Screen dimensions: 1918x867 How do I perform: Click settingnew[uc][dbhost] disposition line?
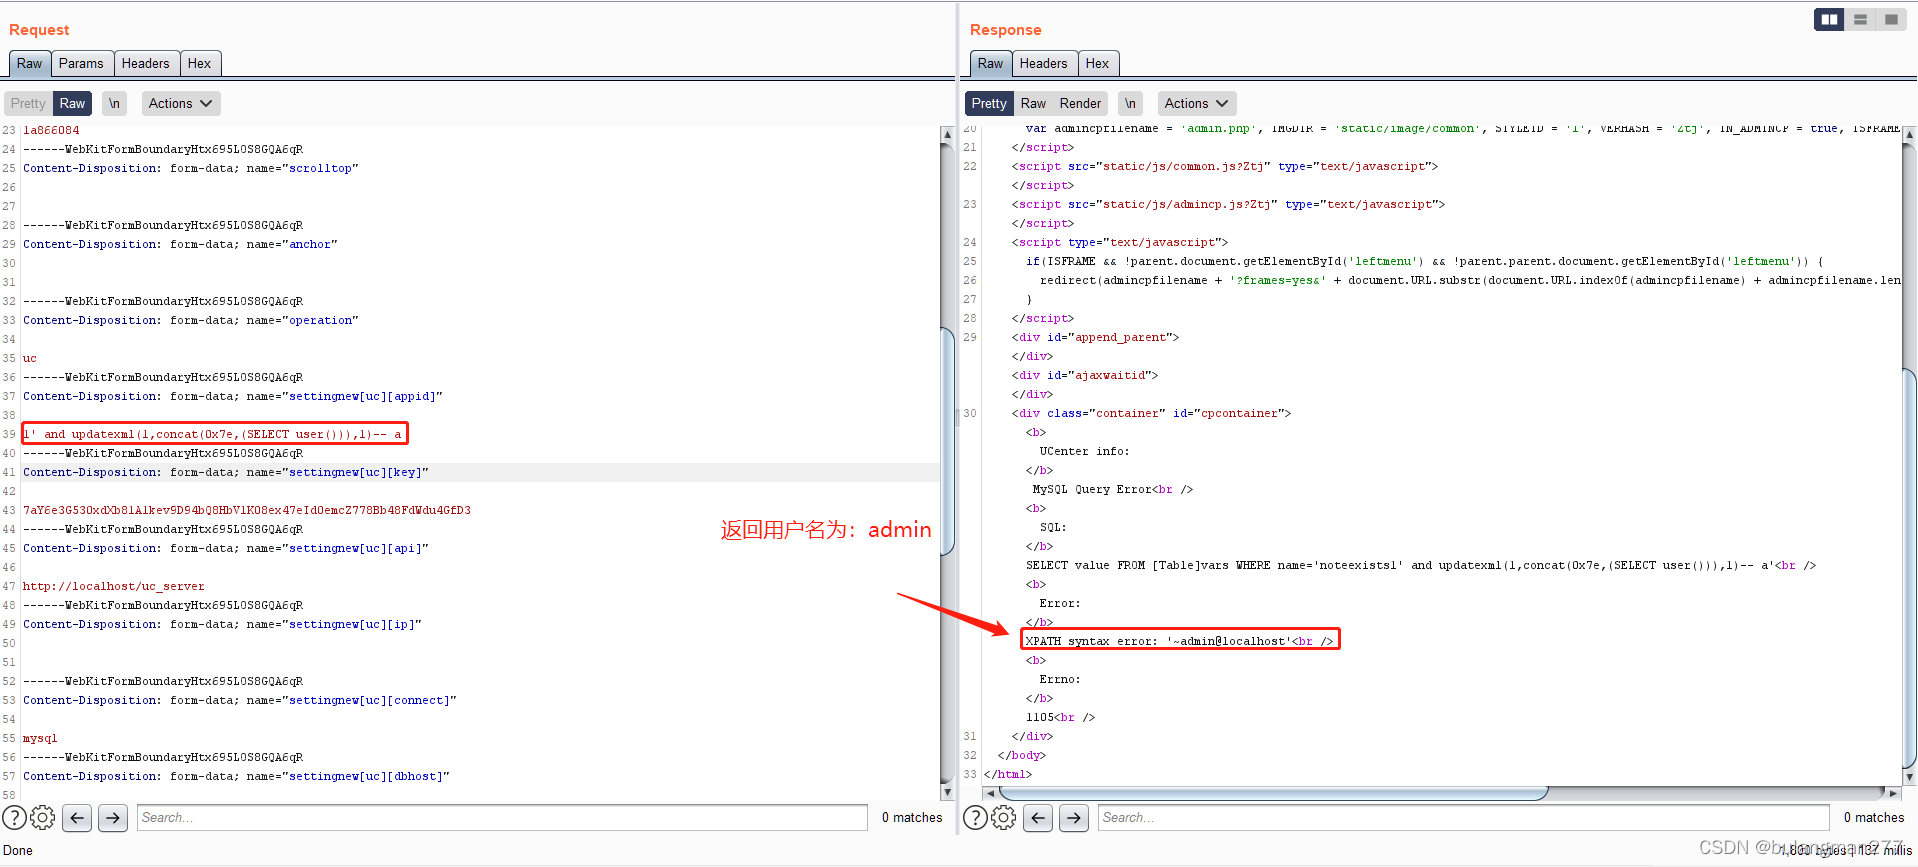[236, 776]
